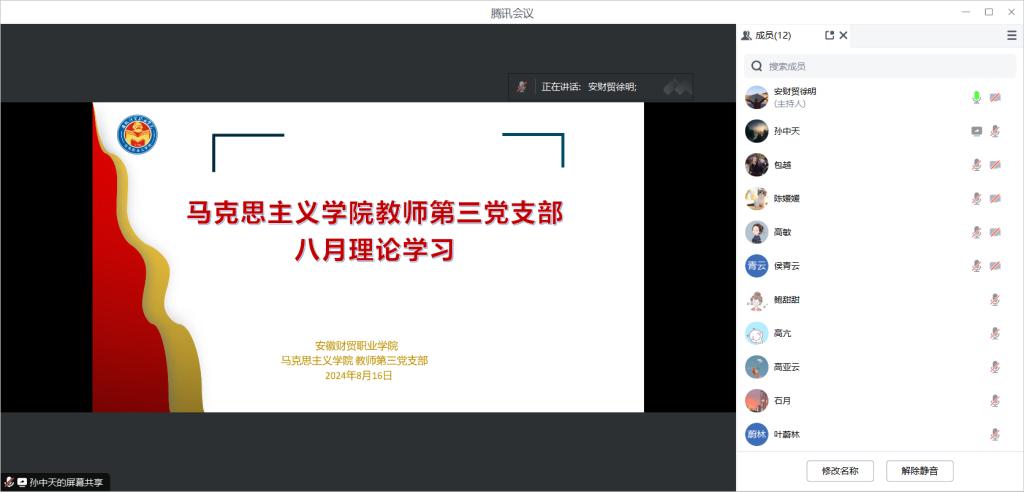Toggle the camera icon for 陈媛媛
This screenshot has width=1024, height=492.
pos(995,199)
